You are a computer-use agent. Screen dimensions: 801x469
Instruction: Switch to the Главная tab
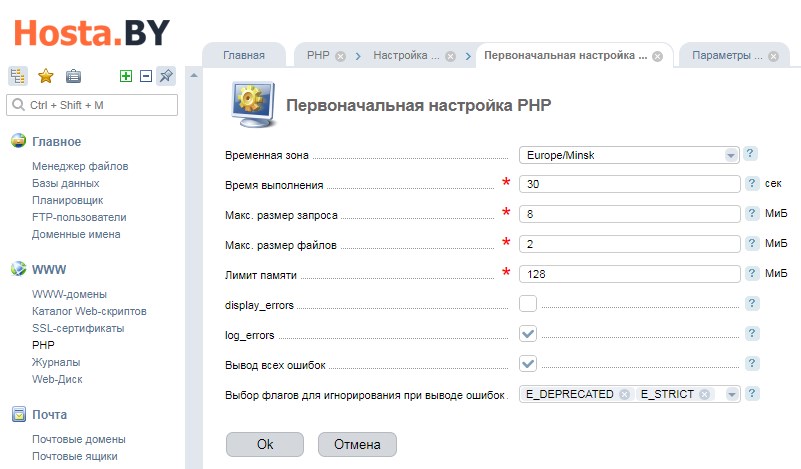point(244,55)
